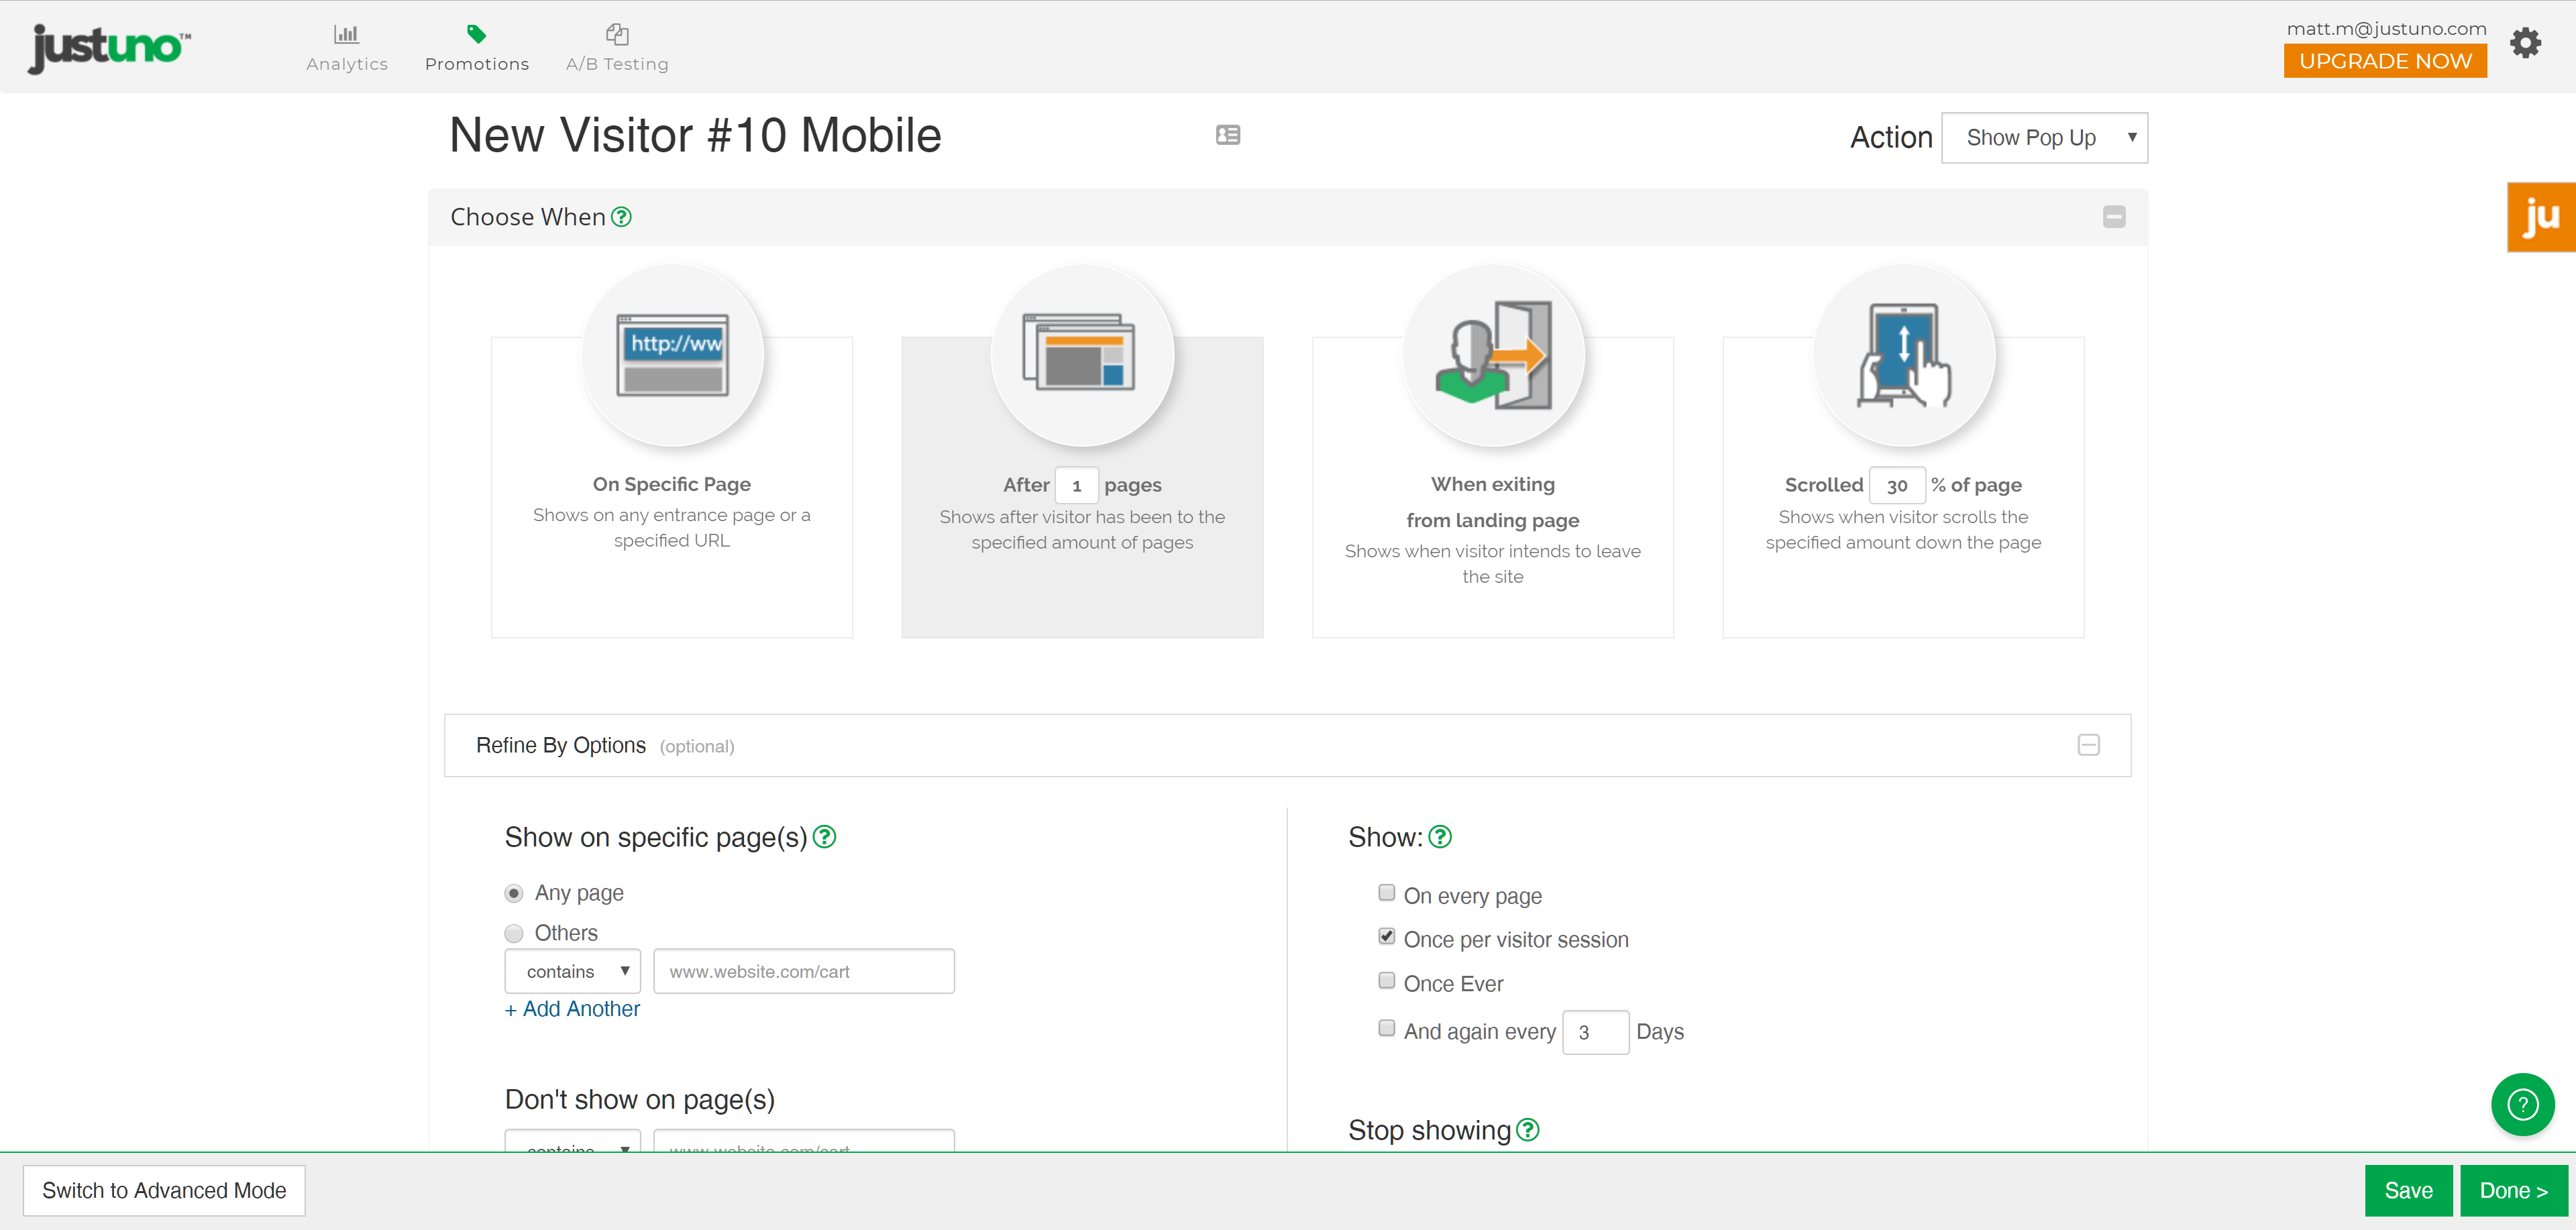Click Switch to Advanced Mode button
The image size is (2576, 1230).
tap(164, 1190)
